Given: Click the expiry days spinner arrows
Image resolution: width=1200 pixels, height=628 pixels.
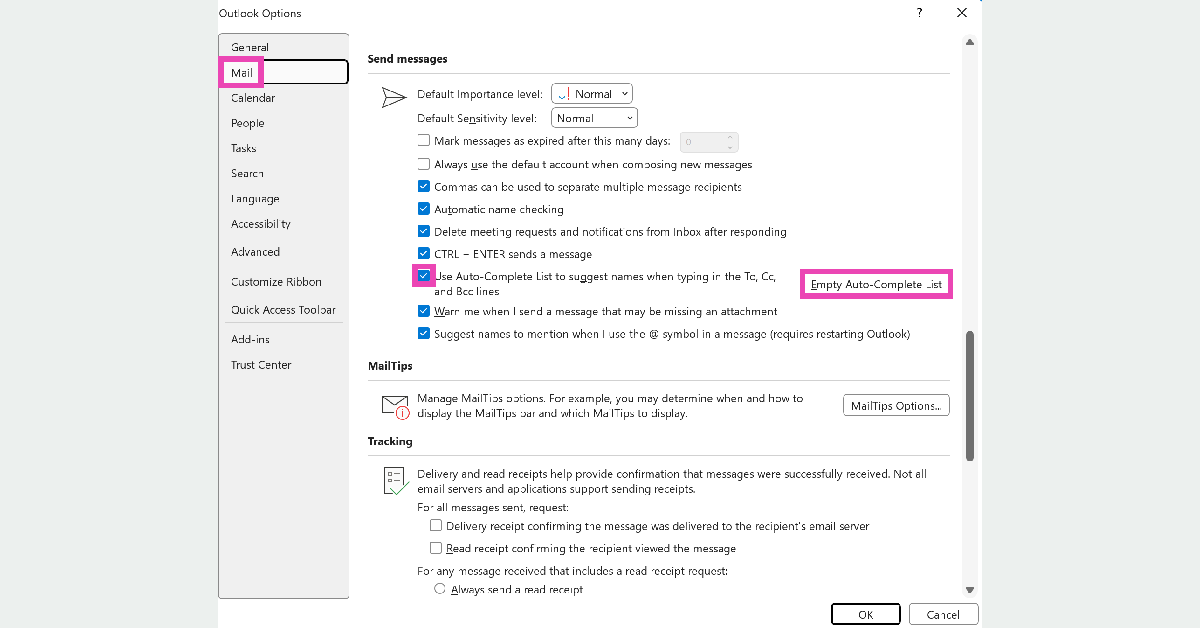Looking at the screenshot, I should [x=731, y=142].
